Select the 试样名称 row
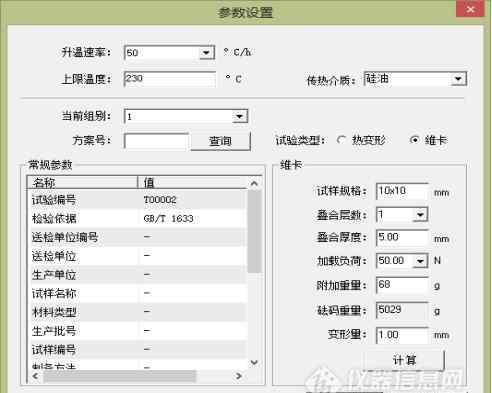The width and height of the screenshot is (492, 393). coord(137,293)
